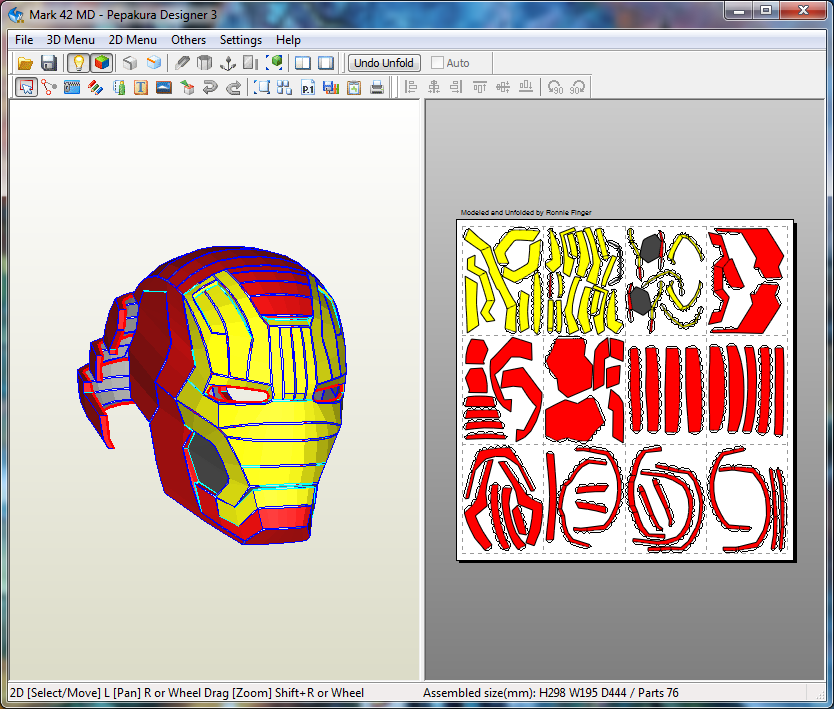Click the clipboard with green arrow icon

[354, 87]
